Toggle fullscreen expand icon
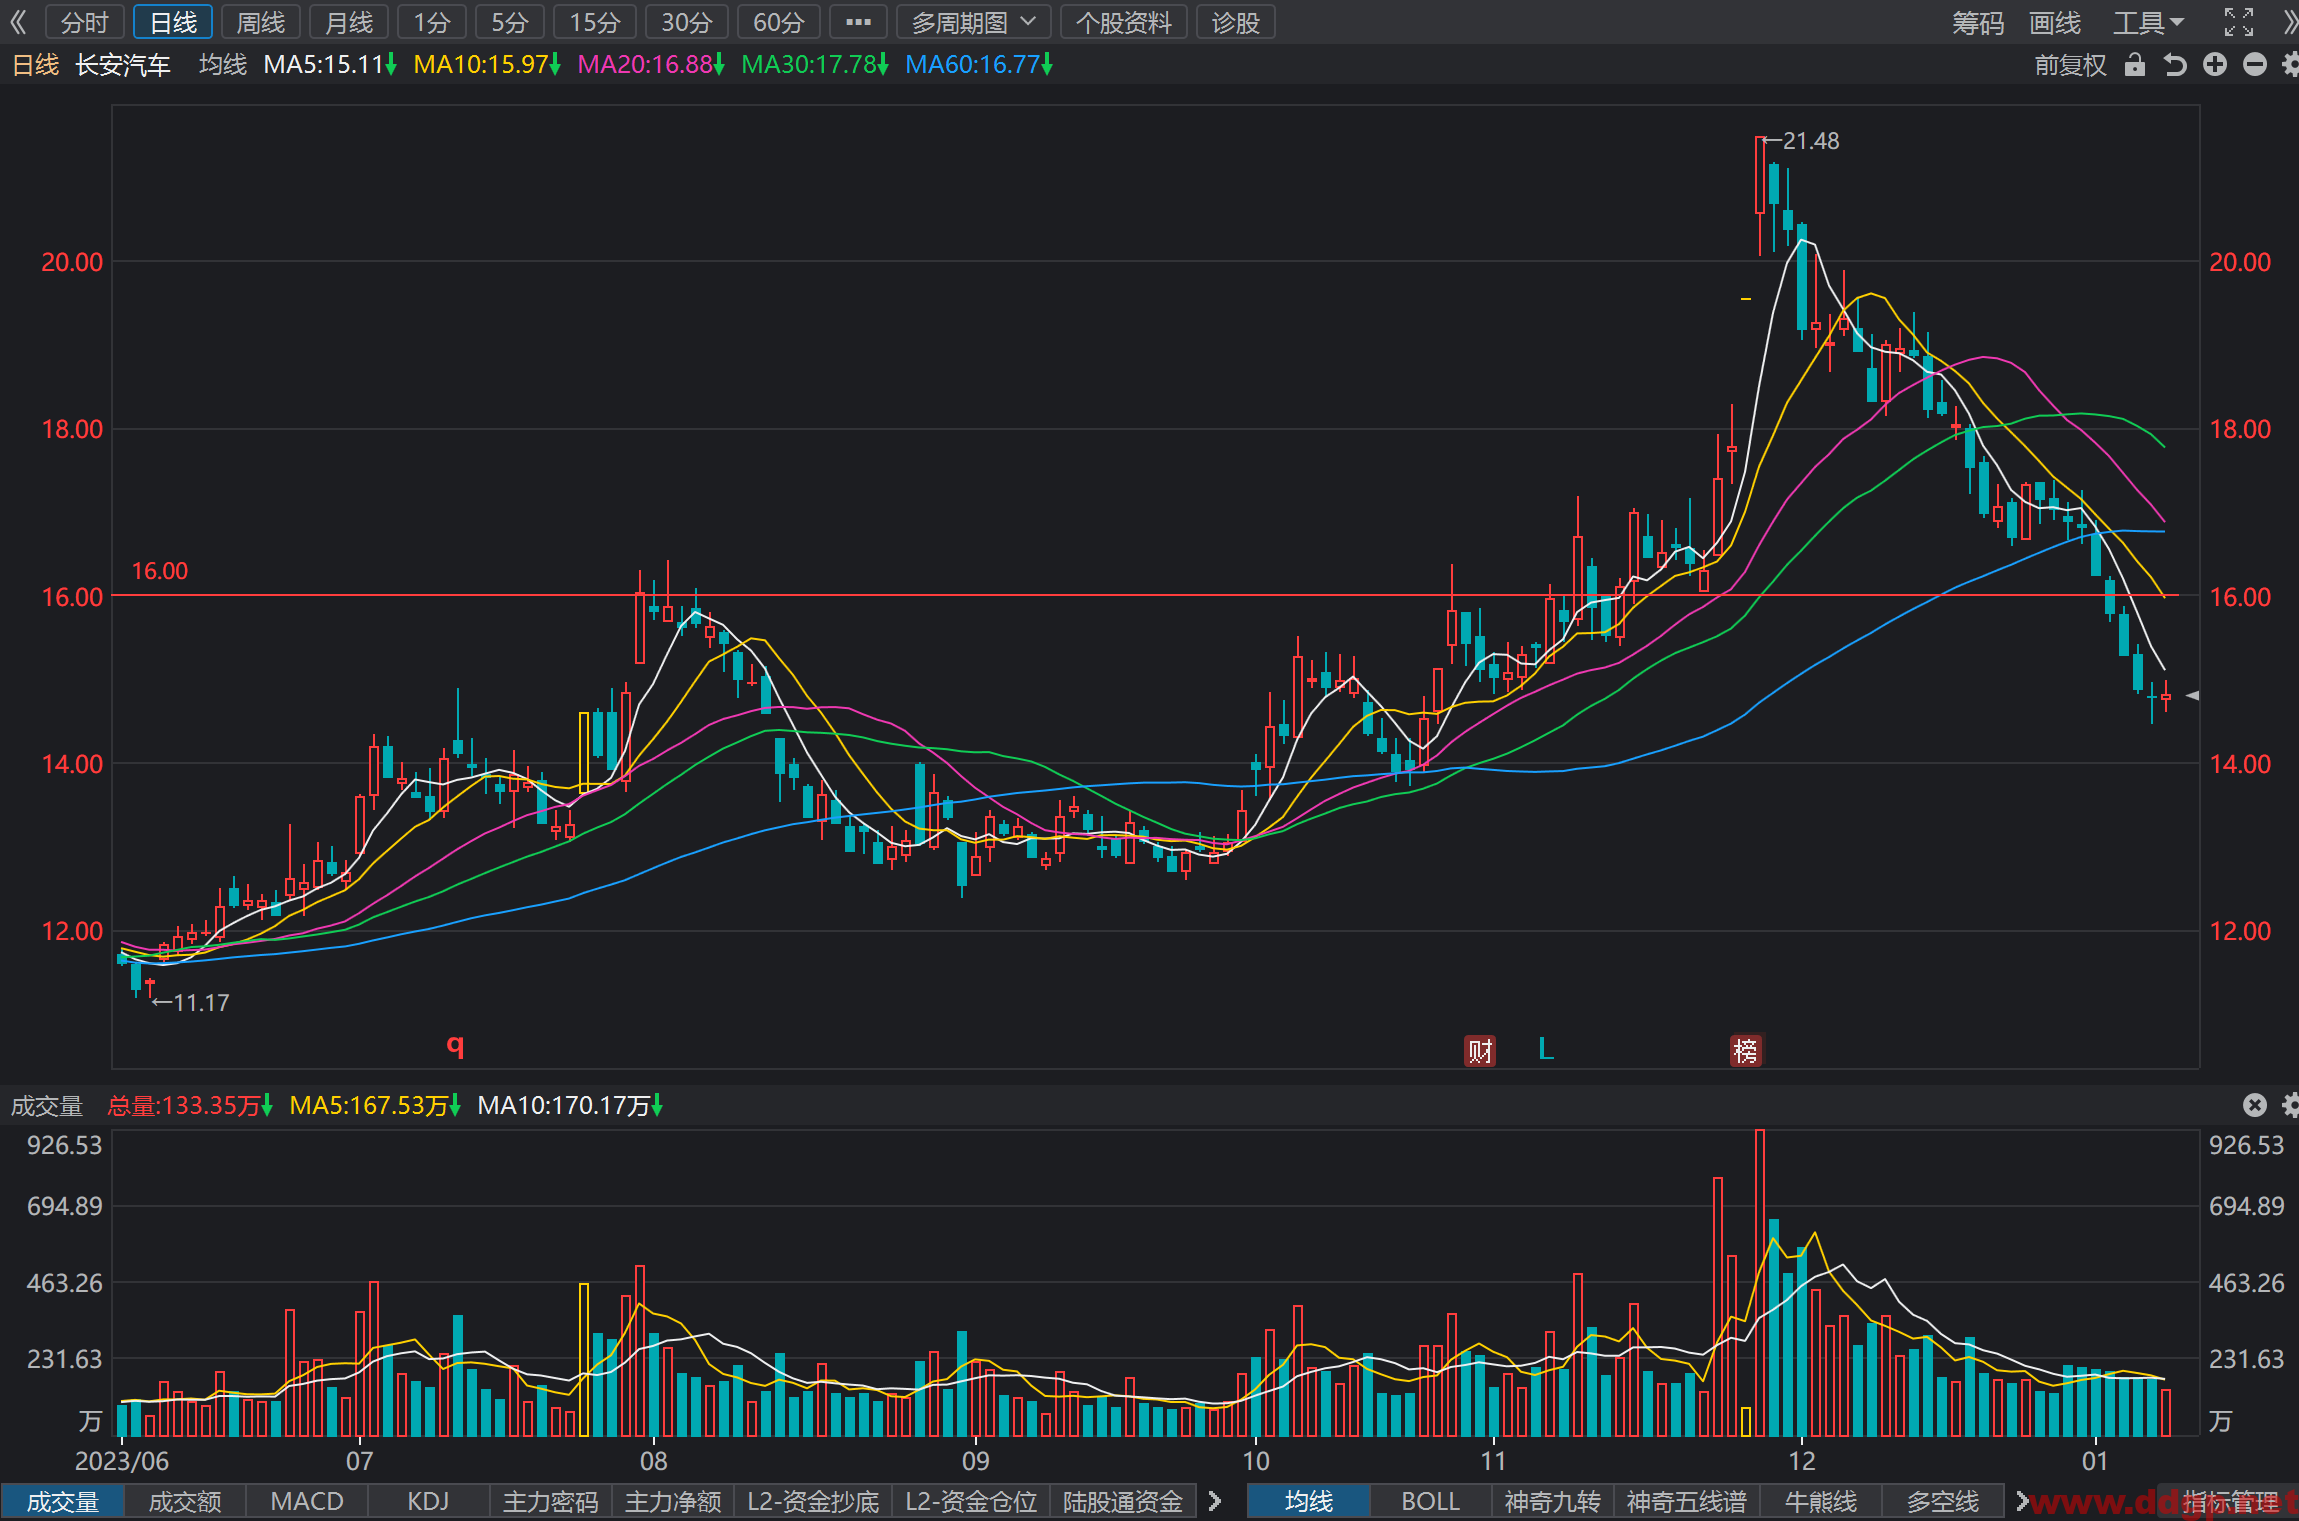The height and width of the screenshot is (1521, 2299). tap(2239, 22)
